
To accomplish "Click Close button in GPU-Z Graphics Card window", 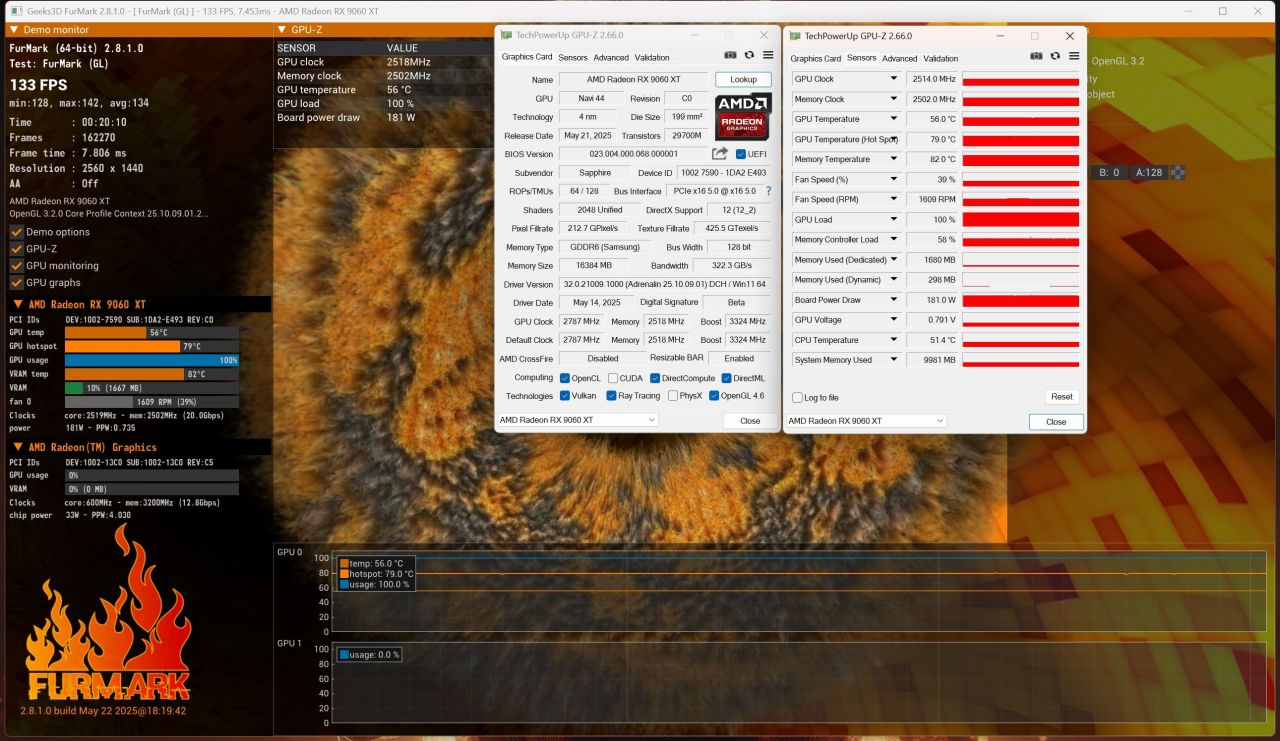I will 750,421.
